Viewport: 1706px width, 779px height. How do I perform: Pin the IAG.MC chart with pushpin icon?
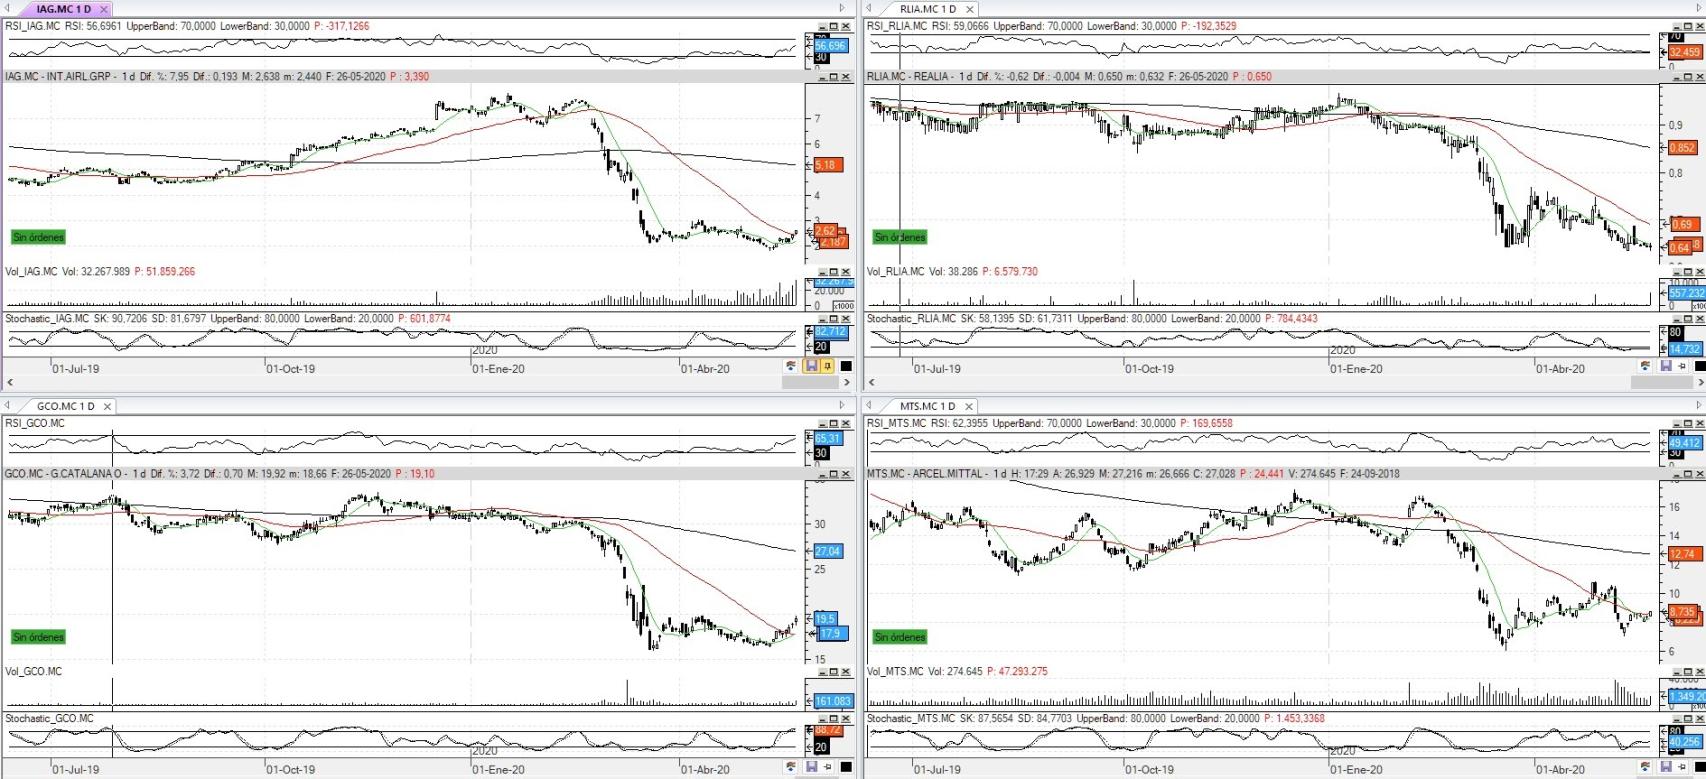[827, 366]
